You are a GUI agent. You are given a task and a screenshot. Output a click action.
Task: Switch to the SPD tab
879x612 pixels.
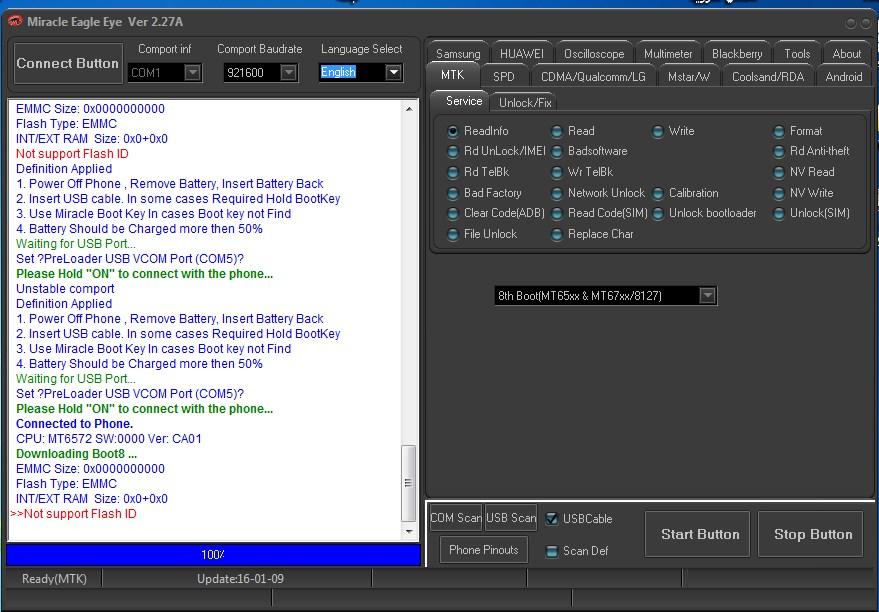pos(503,77)
